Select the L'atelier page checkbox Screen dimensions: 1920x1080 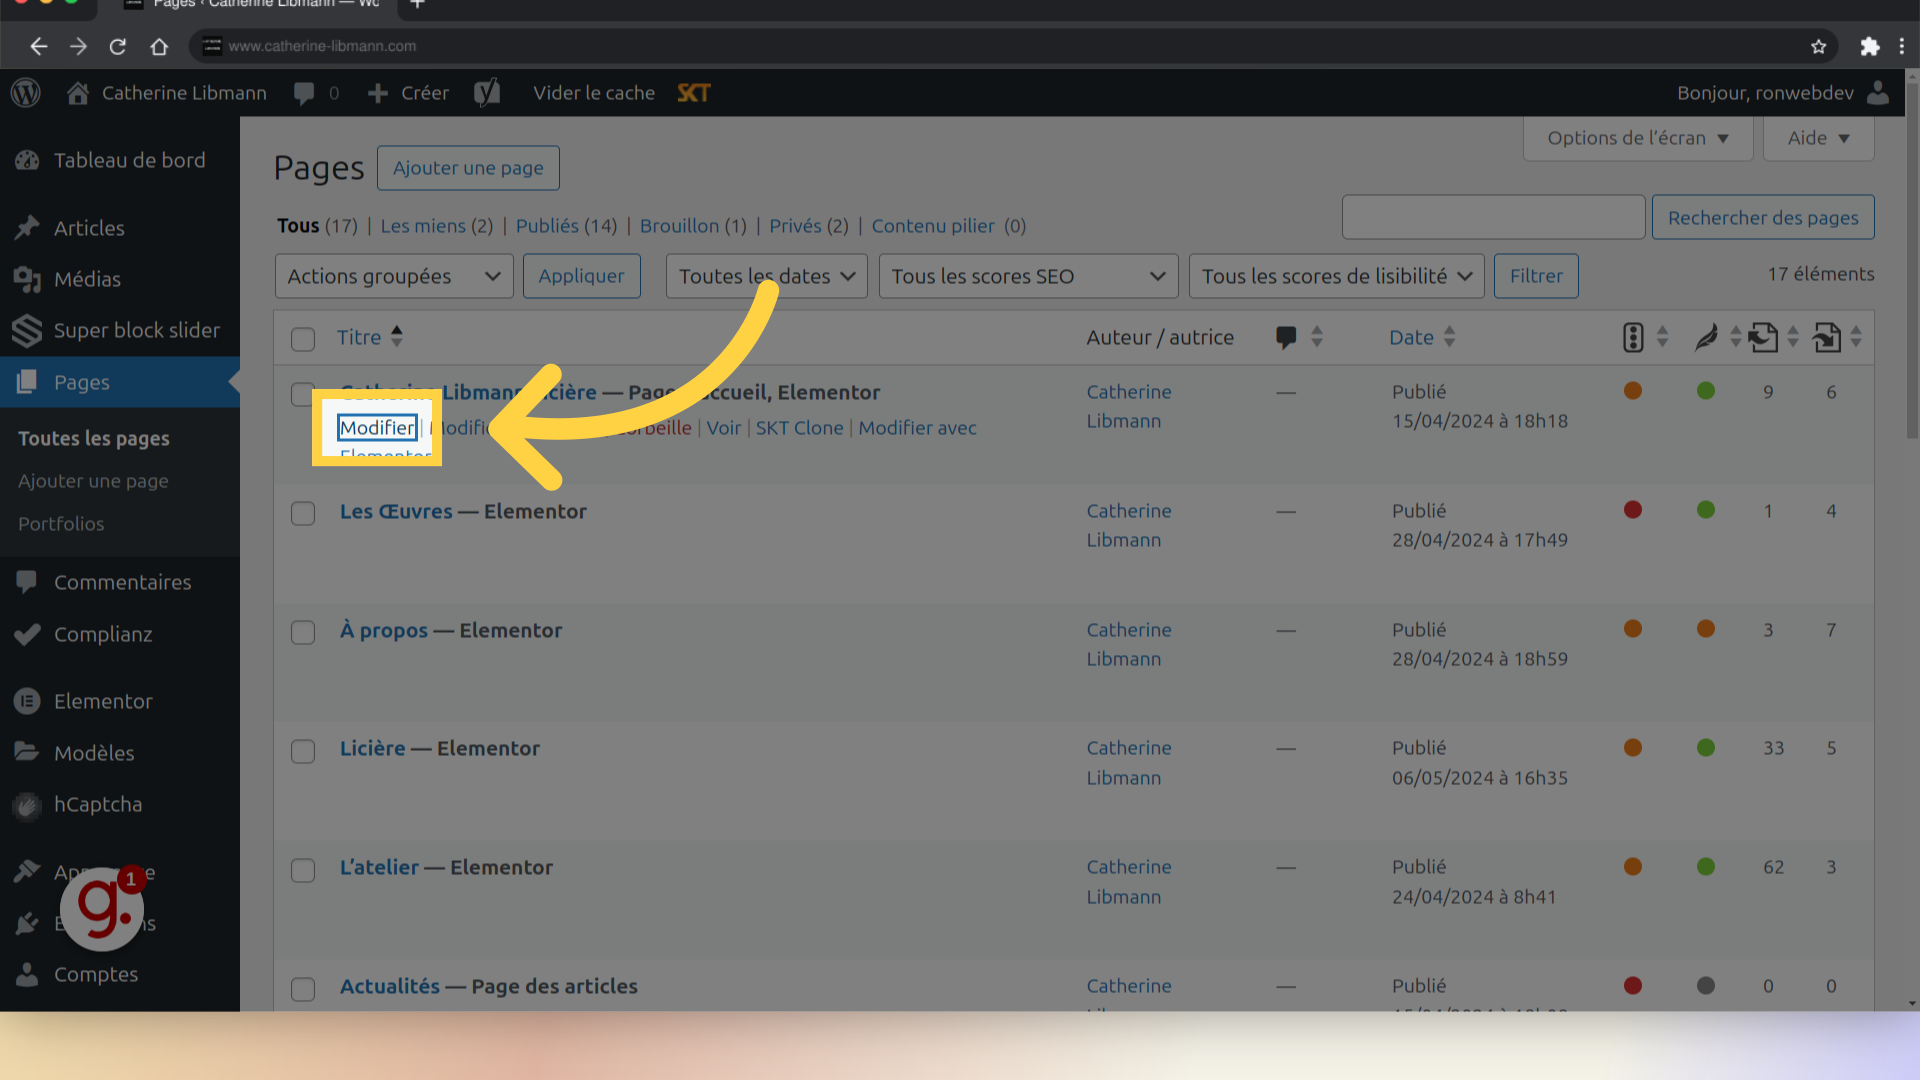tap(303, 870)
